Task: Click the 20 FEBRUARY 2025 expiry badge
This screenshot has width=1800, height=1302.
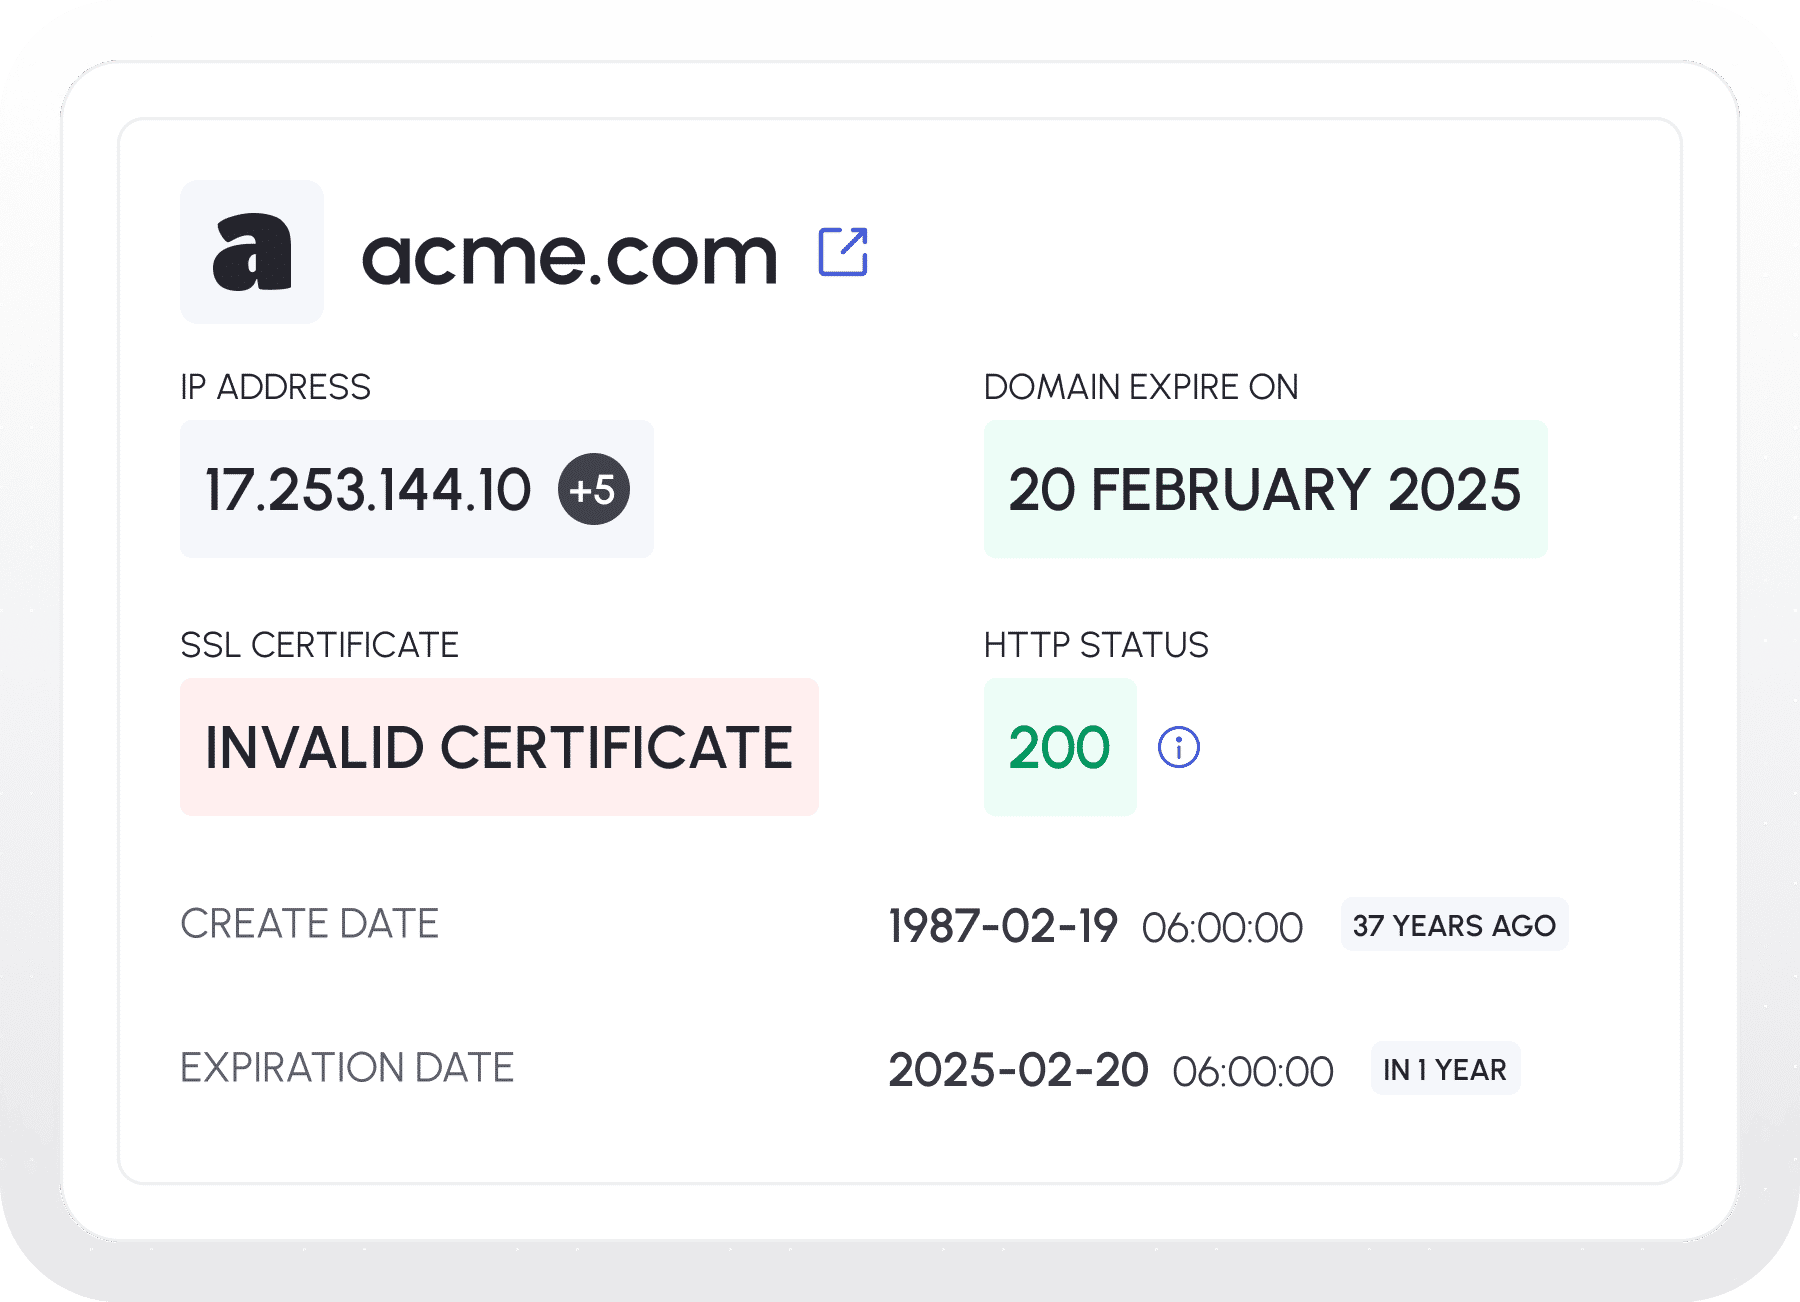Action: click(1265, 490)
